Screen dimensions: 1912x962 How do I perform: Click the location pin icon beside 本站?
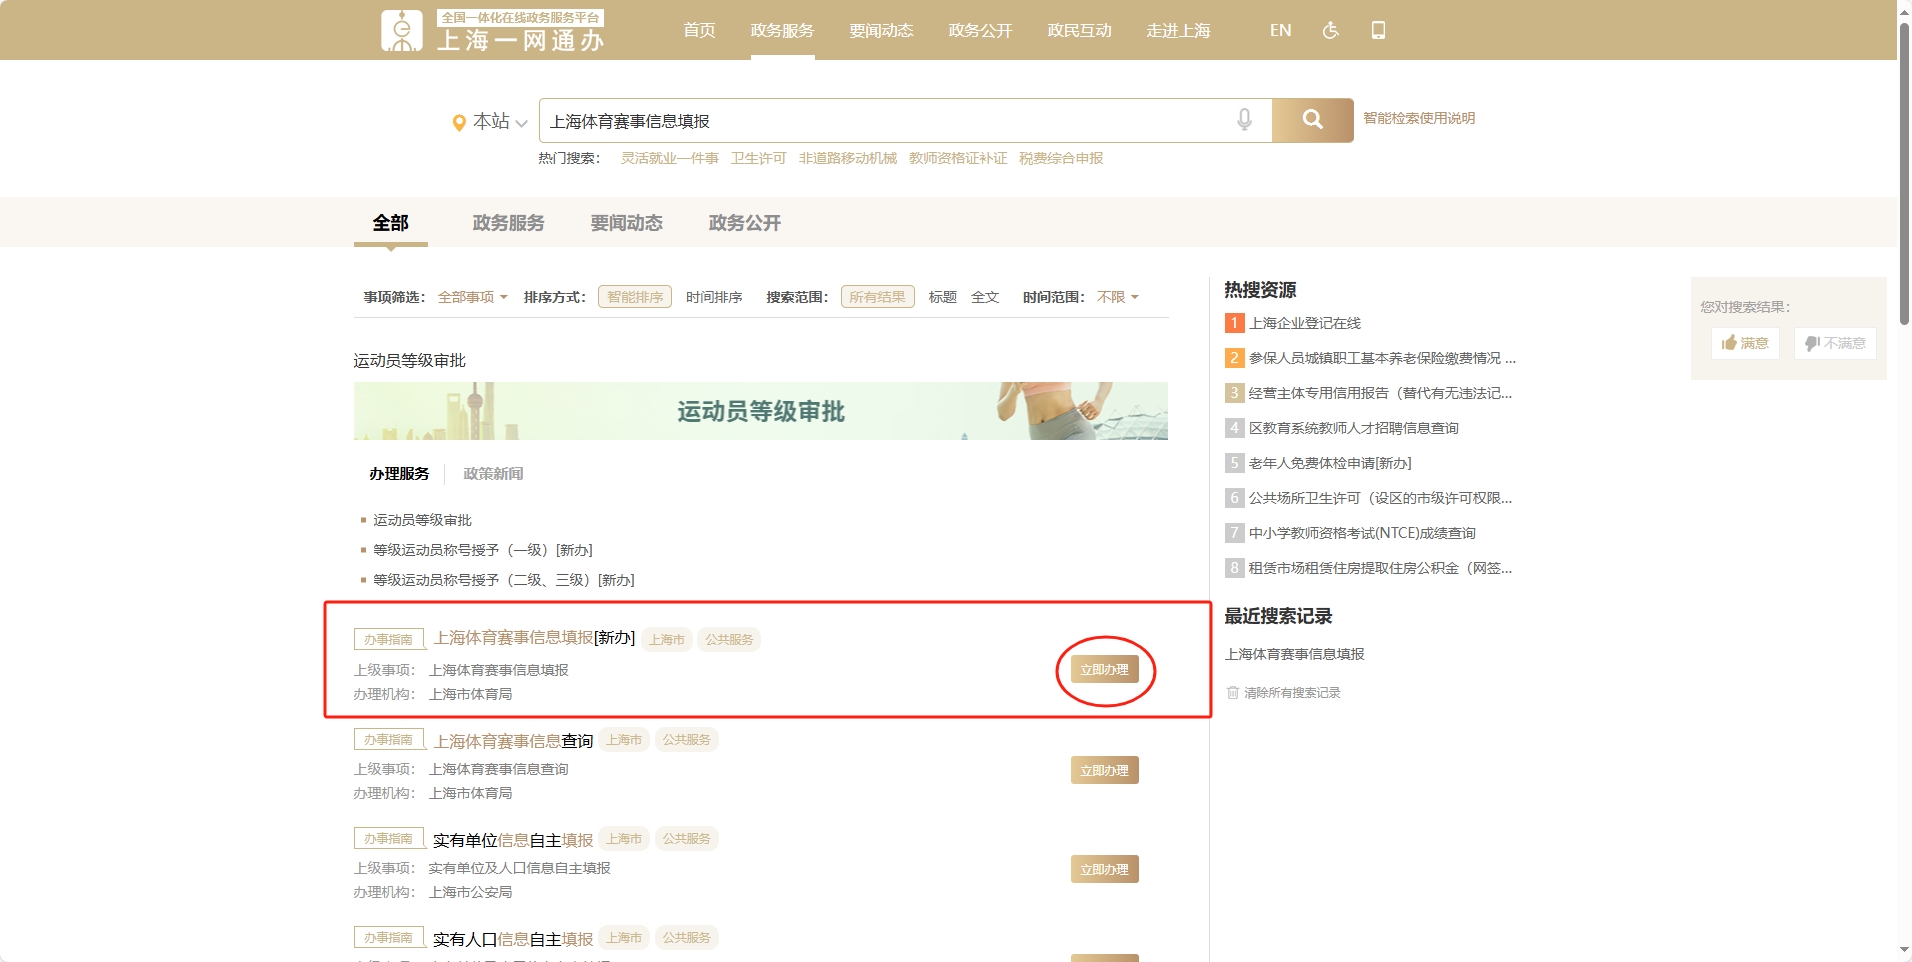point(459,122)
